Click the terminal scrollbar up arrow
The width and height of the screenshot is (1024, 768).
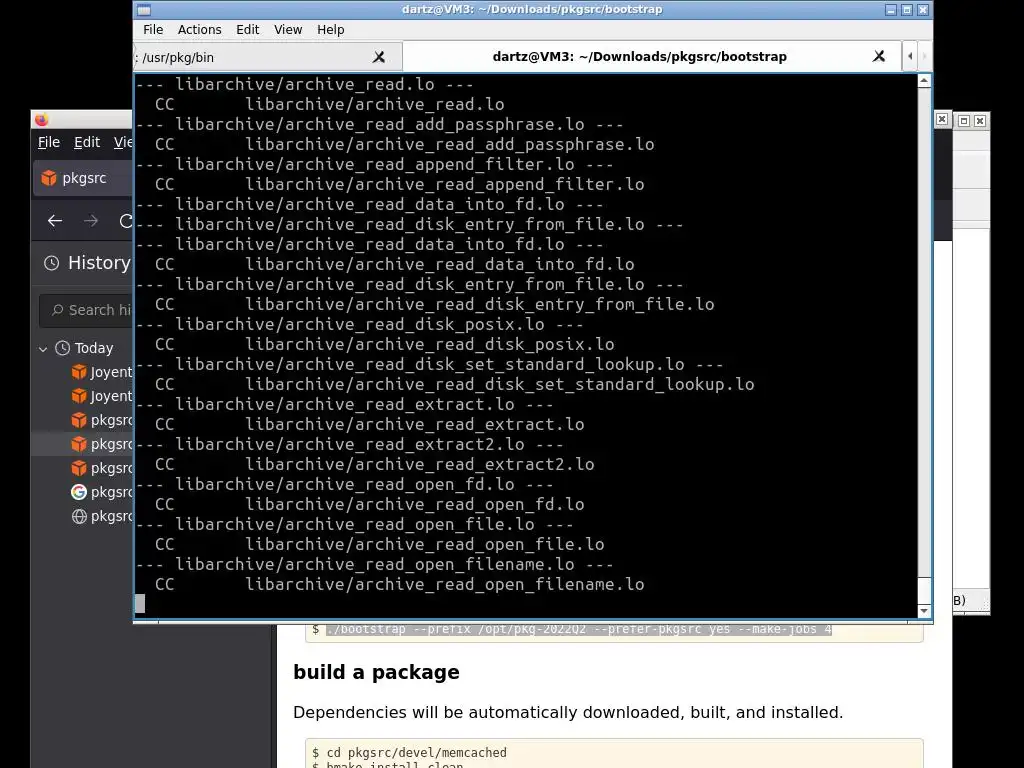(924, 81)
